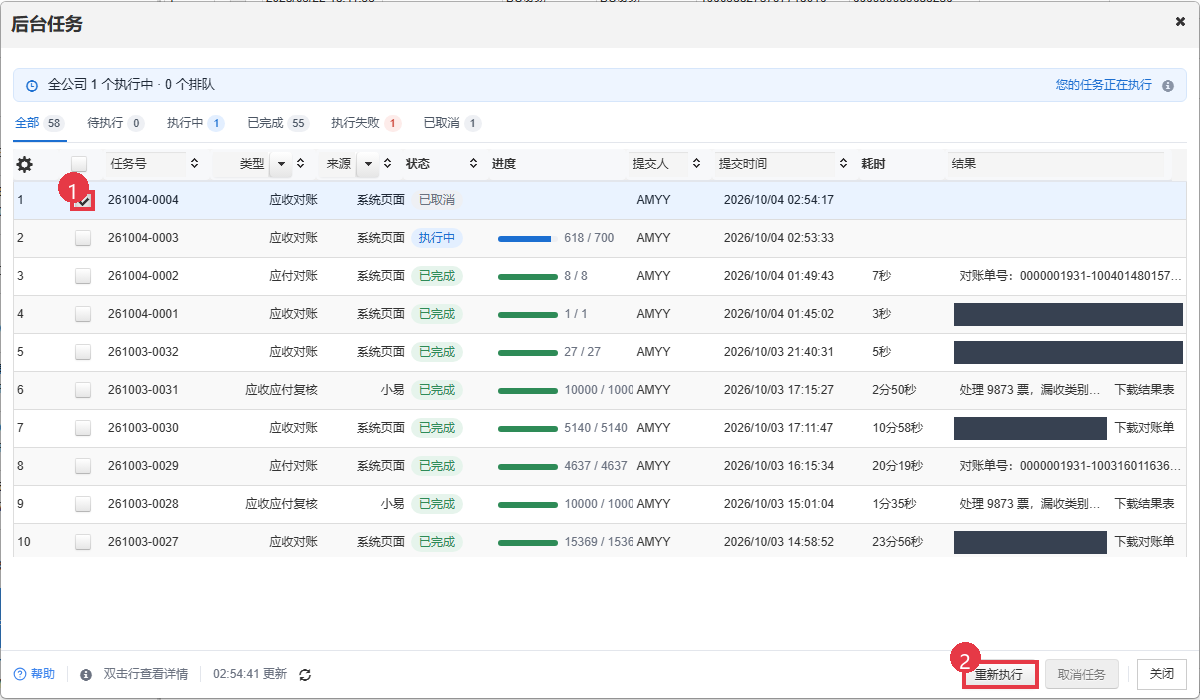Click the 结果 column header

pyautogui.click(x=964, y=163)
